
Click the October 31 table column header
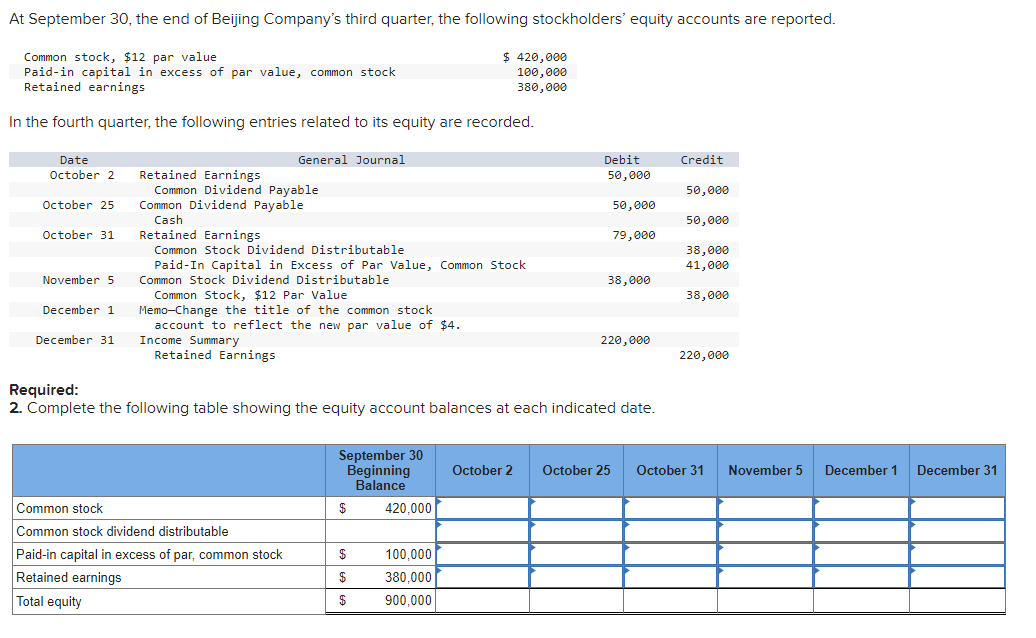click(x=670, y=470)
